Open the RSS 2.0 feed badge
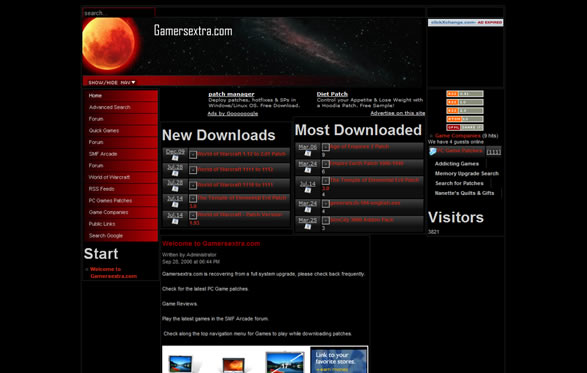Screen dimensions: 587x373 [x=465, y=110]
